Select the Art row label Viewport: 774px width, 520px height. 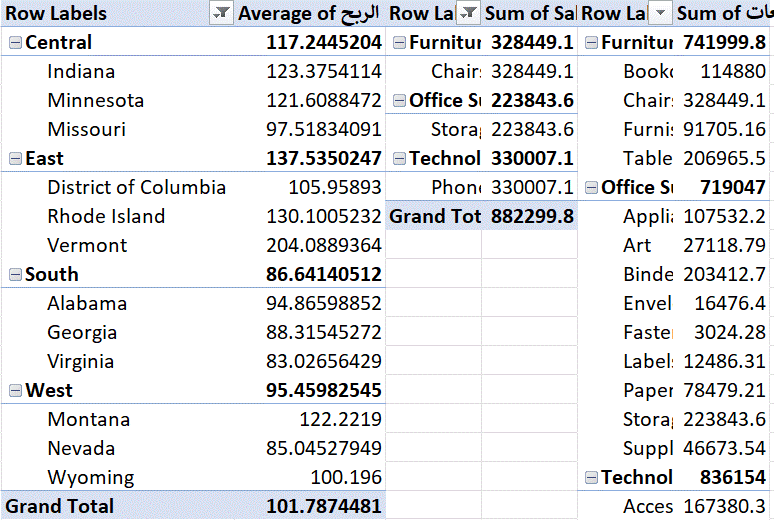(x=637, y=246)
